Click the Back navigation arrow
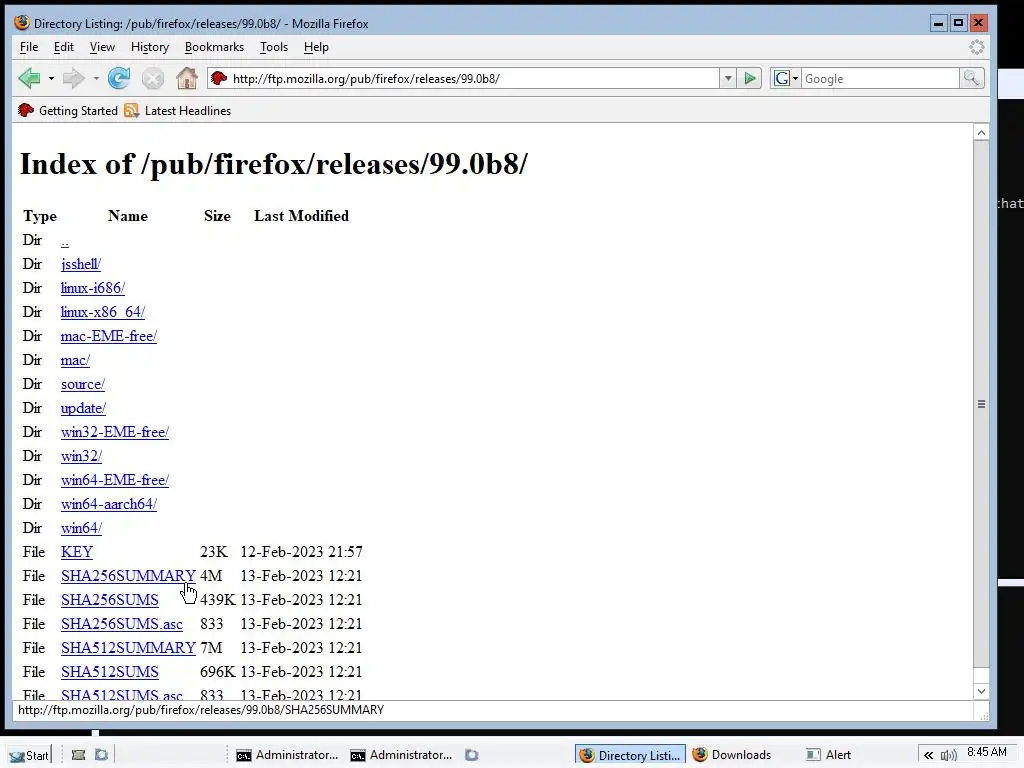The width and height of the screenshot is (1024, 768). coord(29,78)
